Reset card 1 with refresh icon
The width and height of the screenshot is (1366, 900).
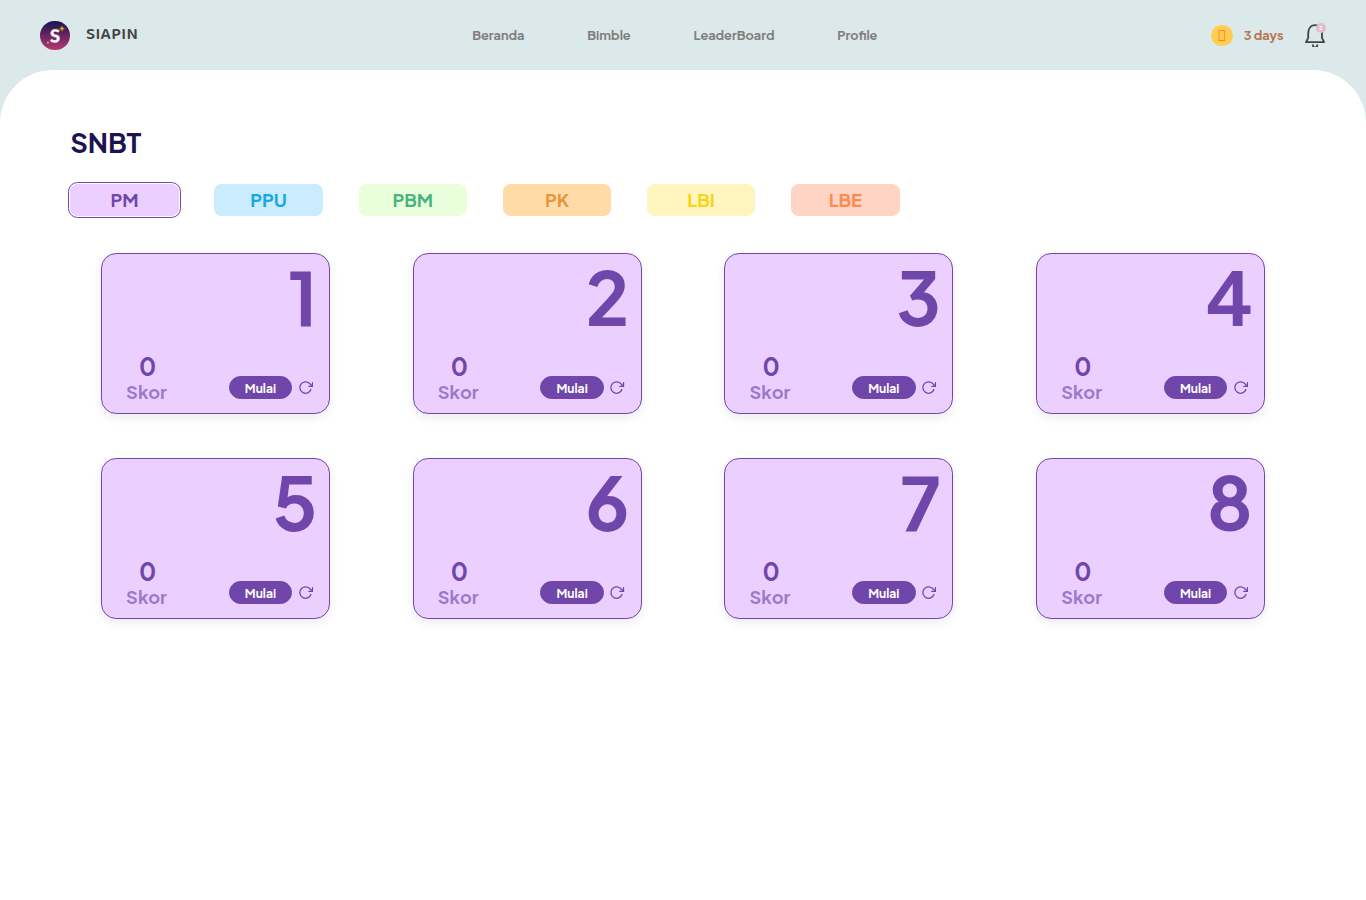coord(306,387)
